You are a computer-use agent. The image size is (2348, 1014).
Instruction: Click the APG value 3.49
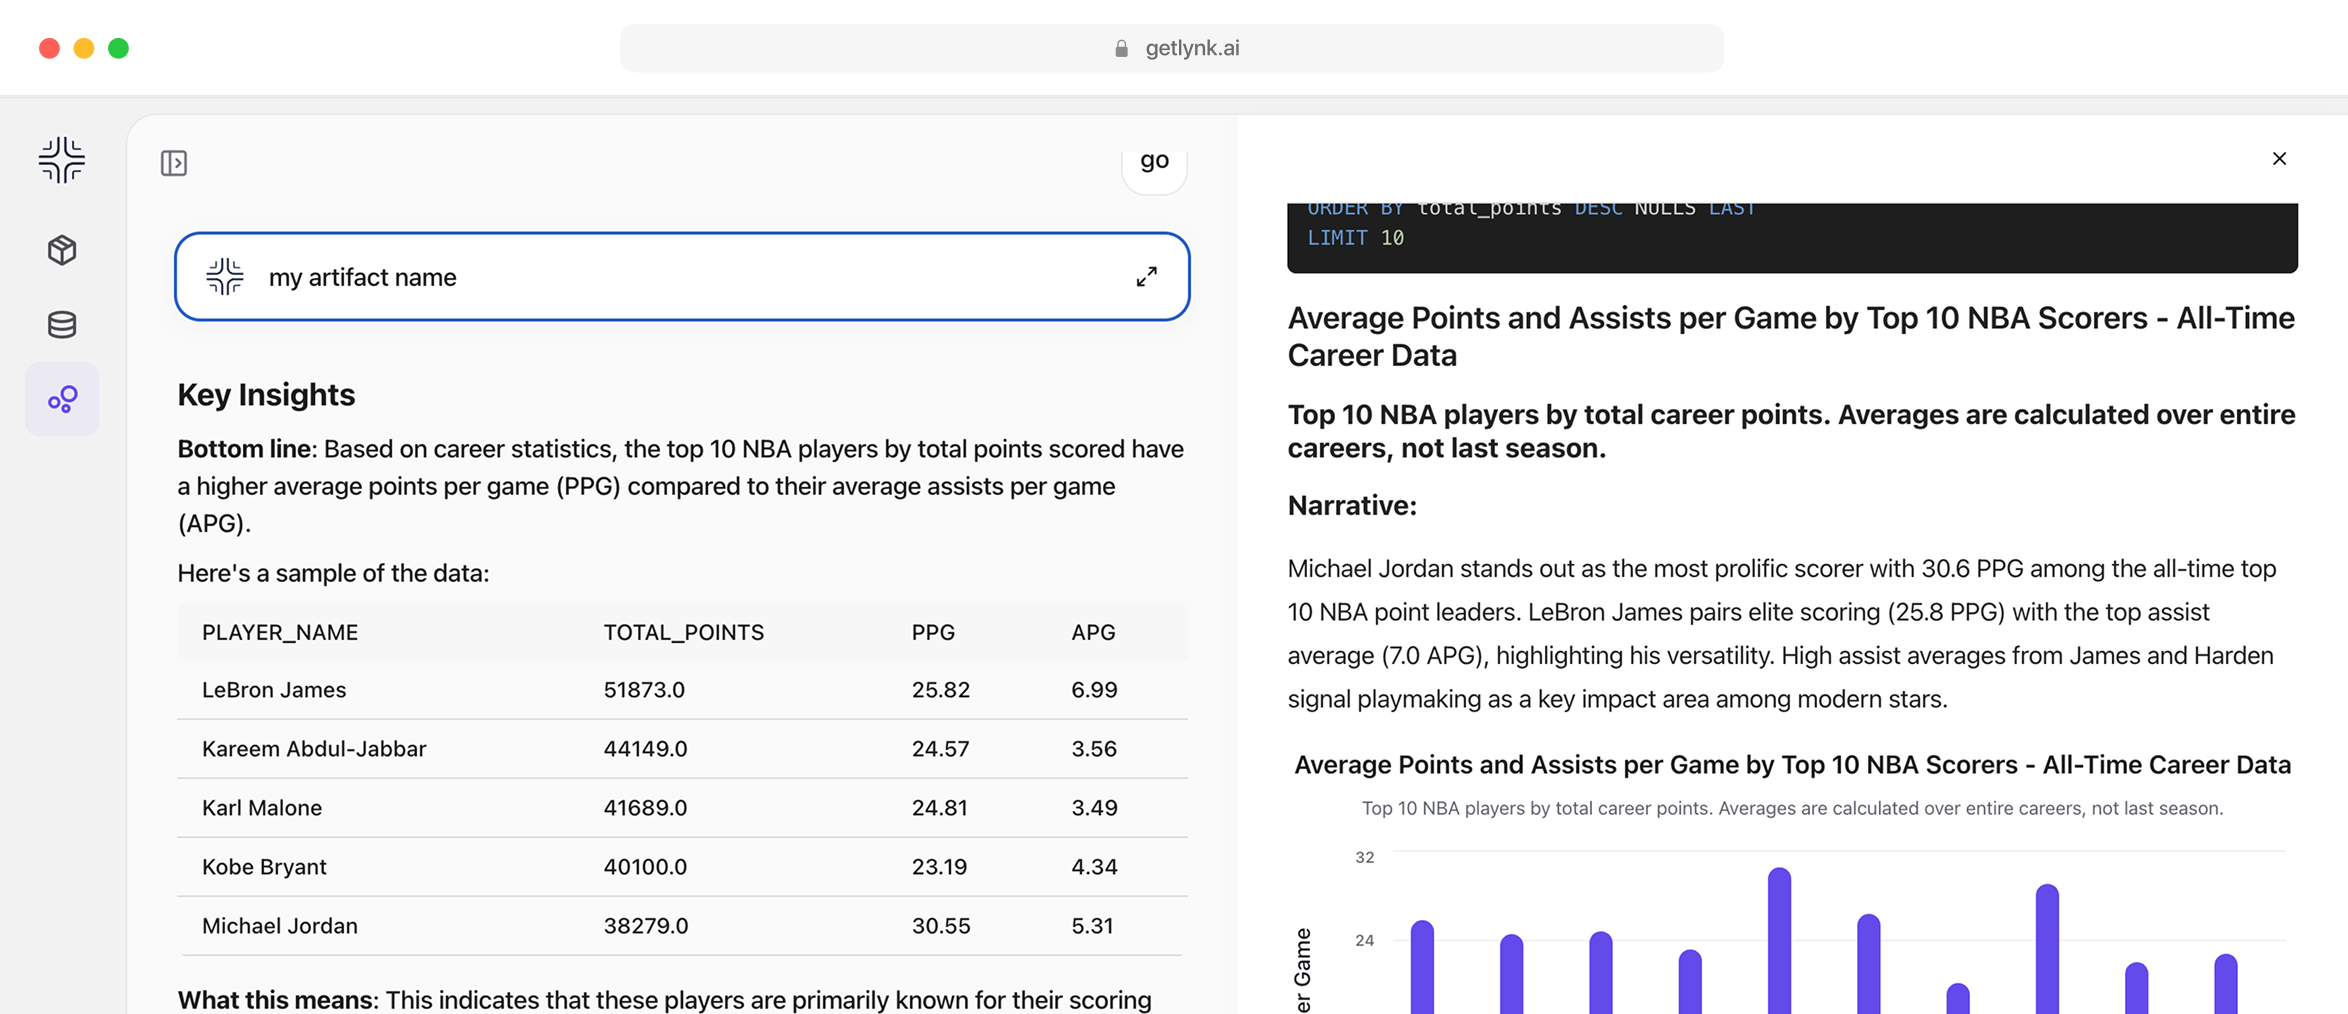tap(1094, 808)
